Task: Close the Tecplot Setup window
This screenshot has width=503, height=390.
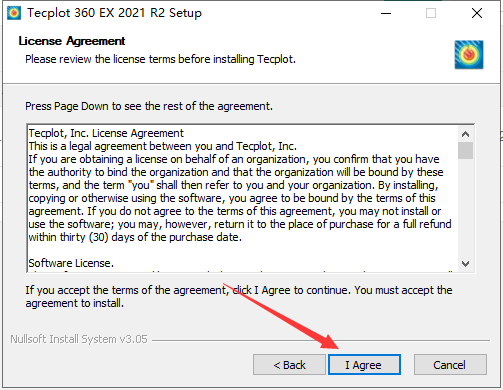Action: (477, 13)
